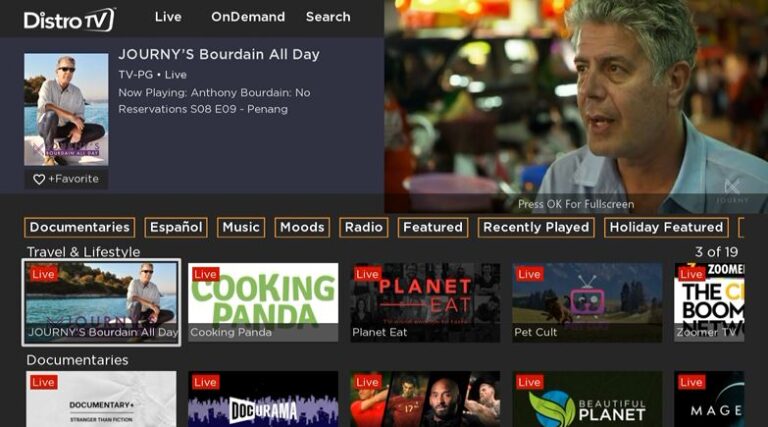
Task: Click the Documentaries row heading
Action: click(77, 360)
